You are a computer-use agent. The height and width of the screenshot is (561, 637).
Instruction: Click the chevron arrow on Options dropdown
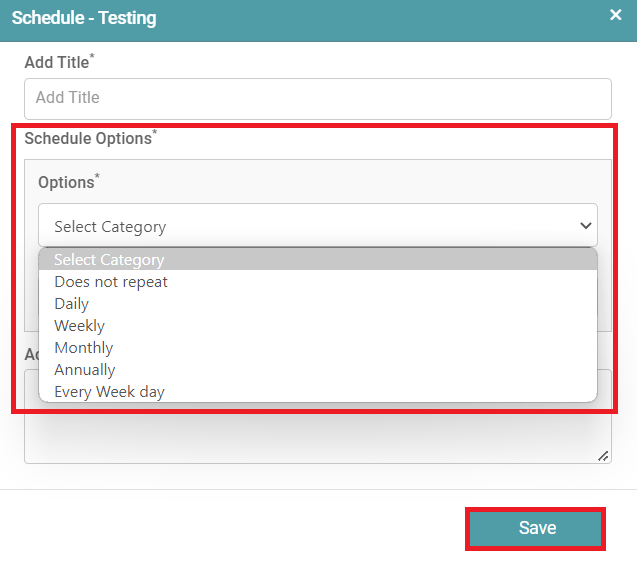click(586, 226)
